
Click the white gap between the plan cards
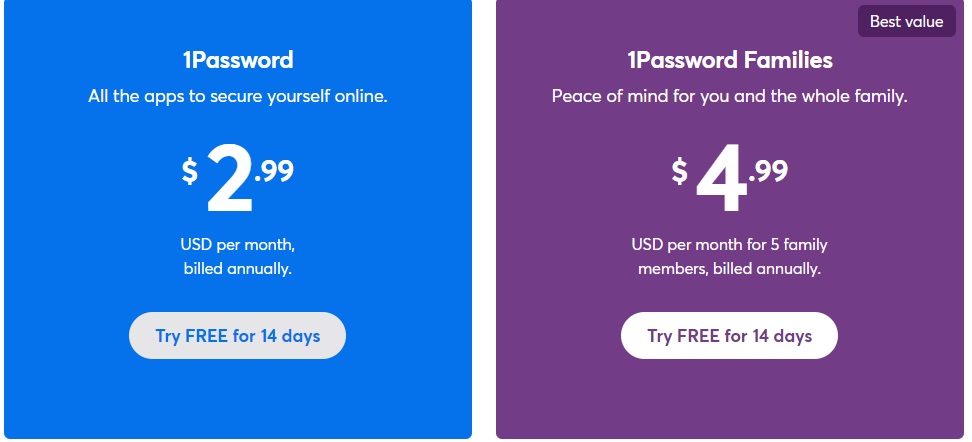[484, 220]
